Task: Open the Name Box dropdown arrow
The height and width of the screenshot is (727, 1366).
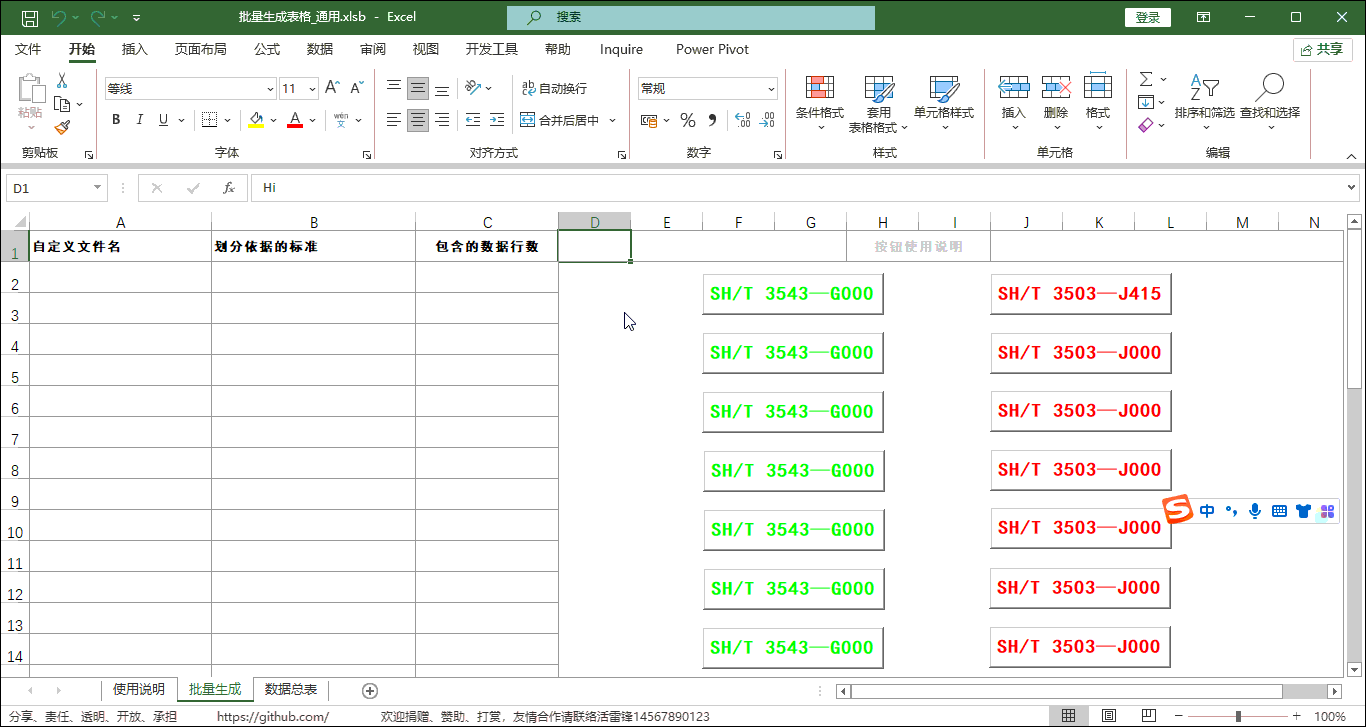Action: tap(97, 188)
